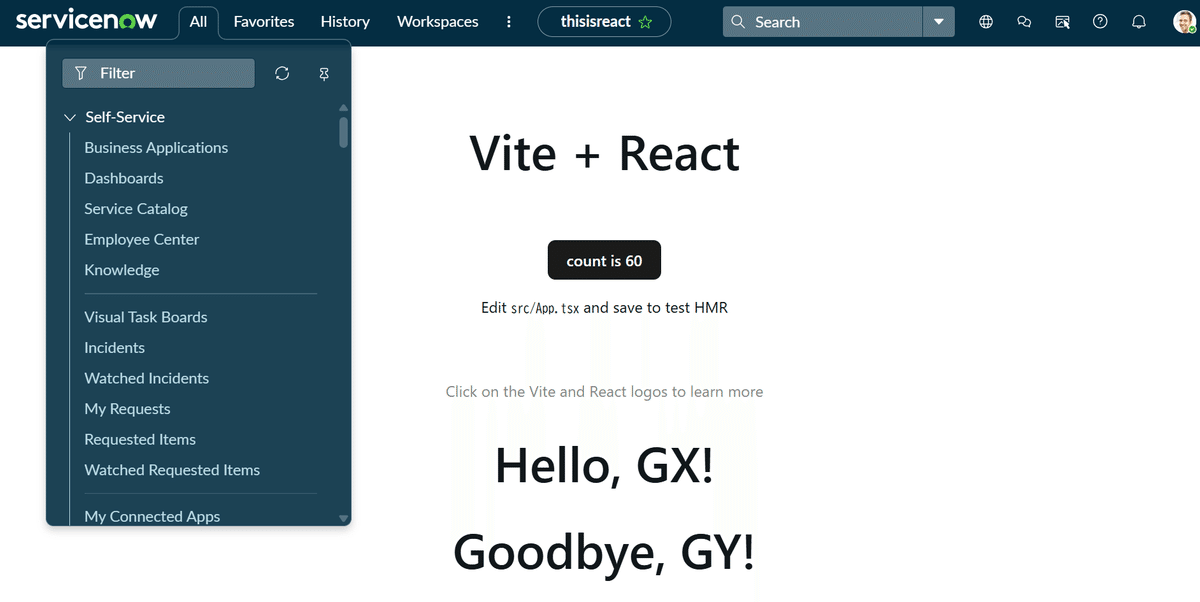Image resolution: width=1200 pixels, height=602 pixels.
Task: Open the application picker icon beside chat
Action: tap(1062, 22)
